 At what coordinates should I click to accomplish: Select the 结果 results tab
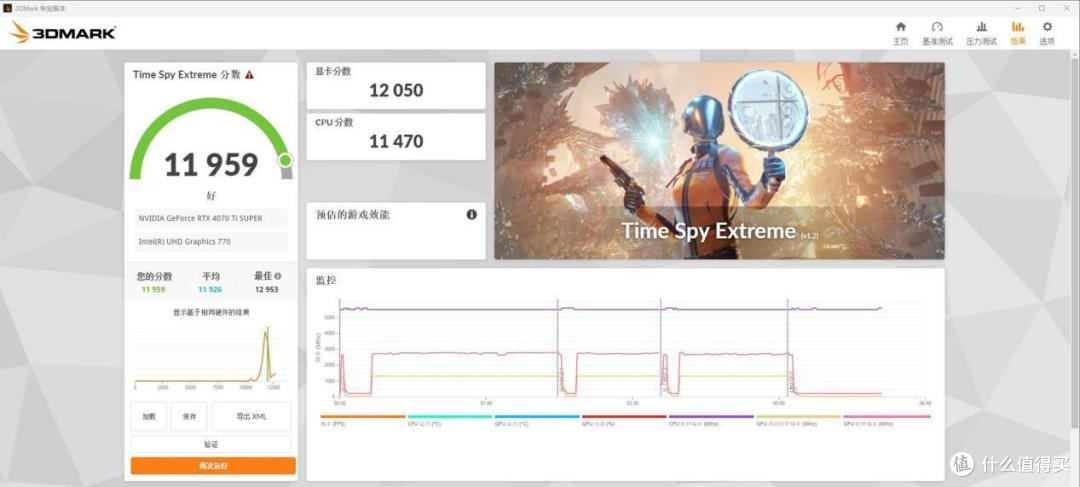coord(1018,33)
